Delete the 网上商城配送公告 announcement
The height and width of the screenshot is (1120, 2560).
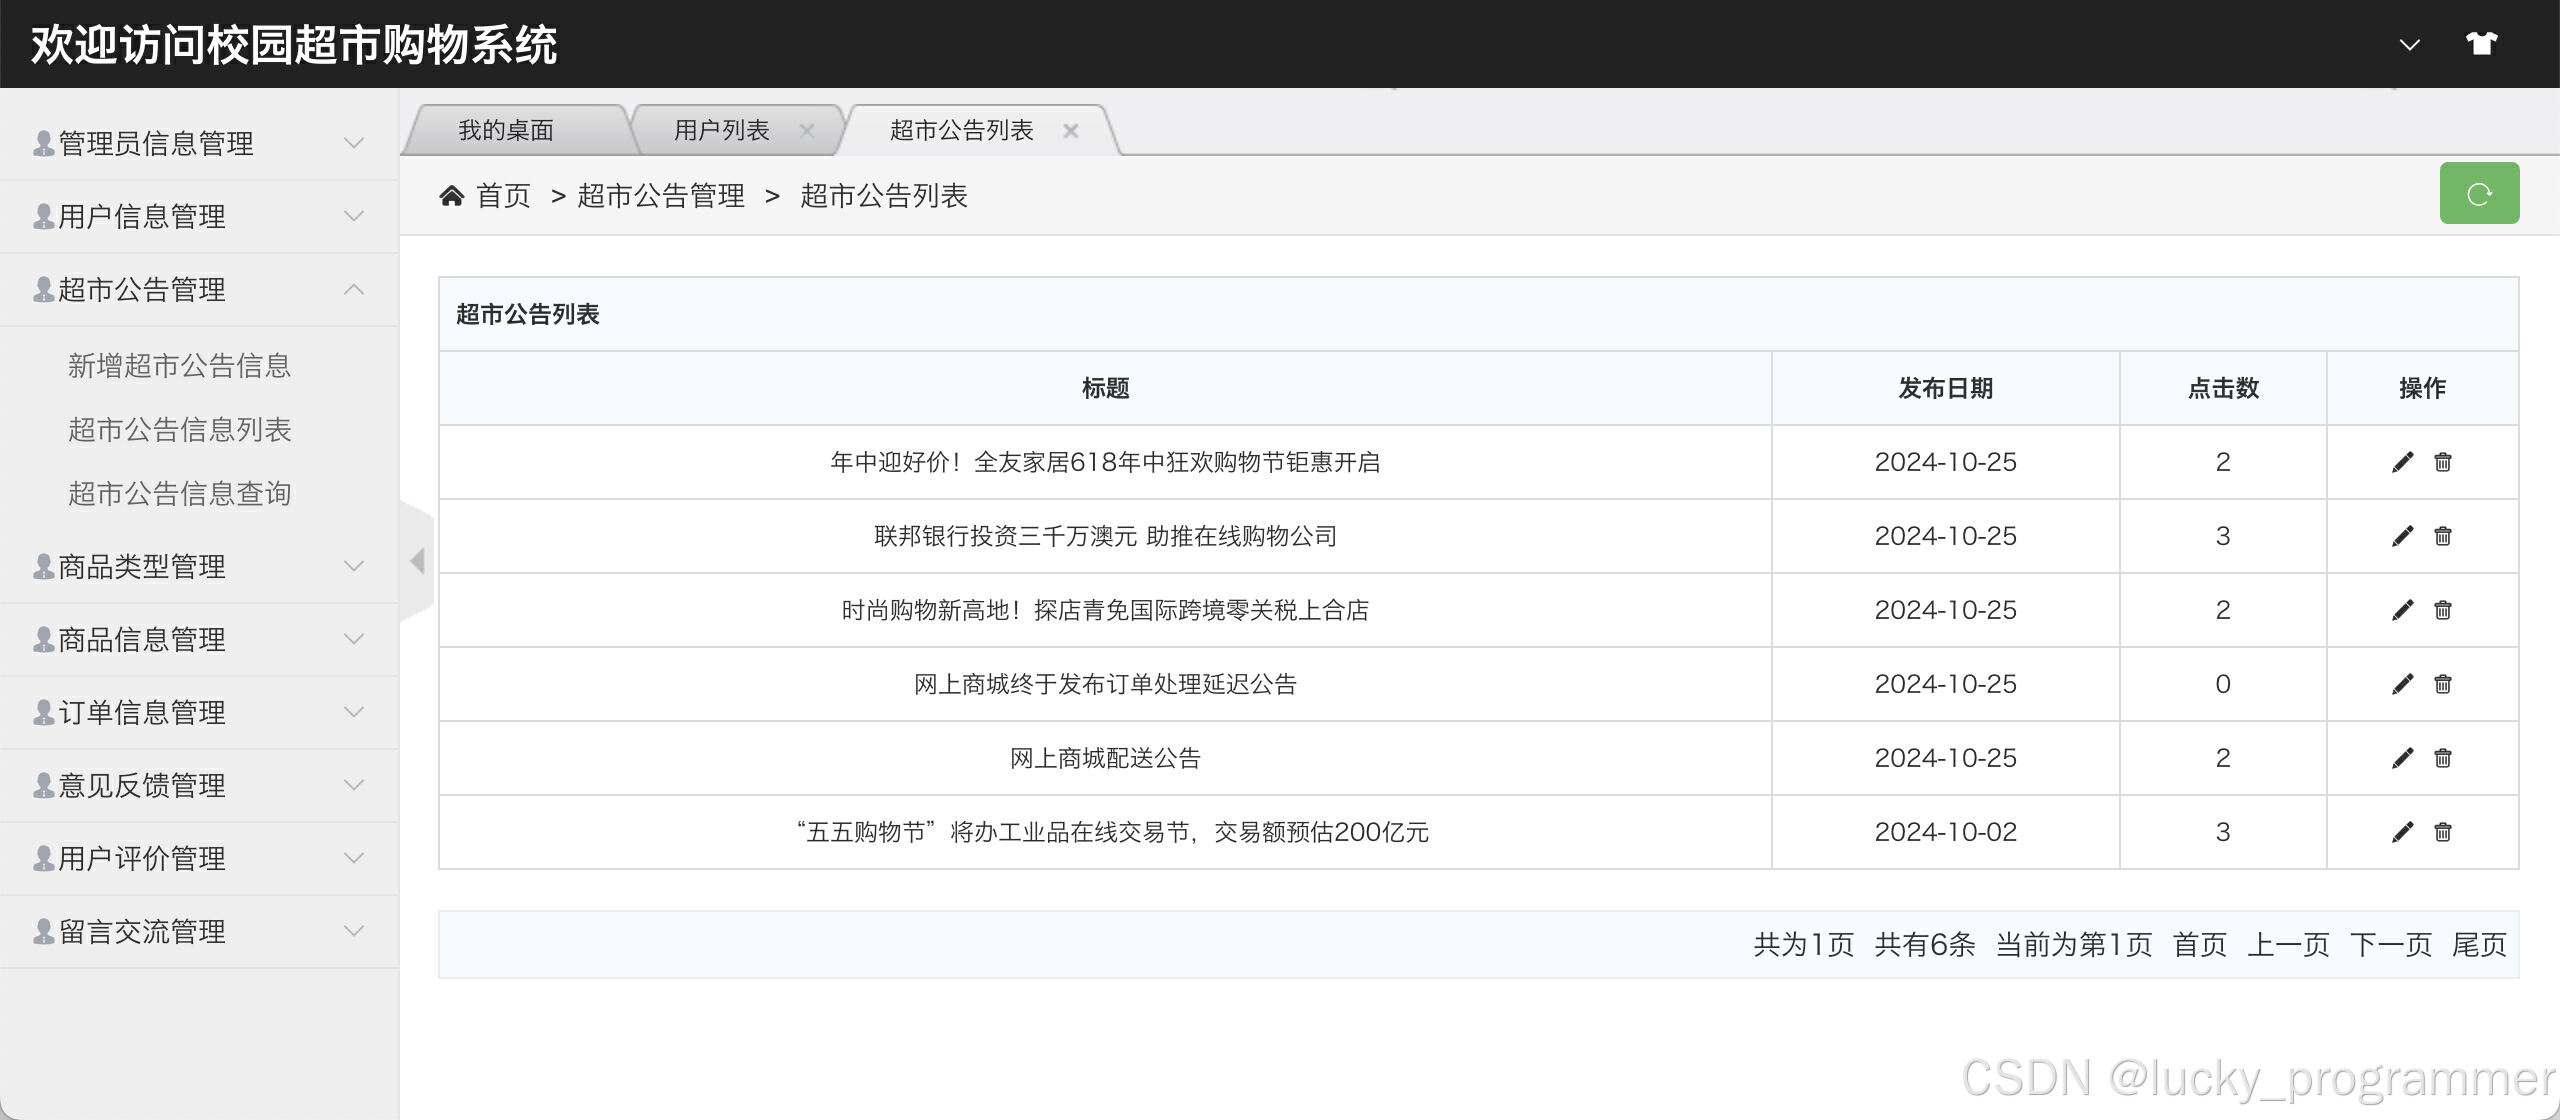(2442, 758)
